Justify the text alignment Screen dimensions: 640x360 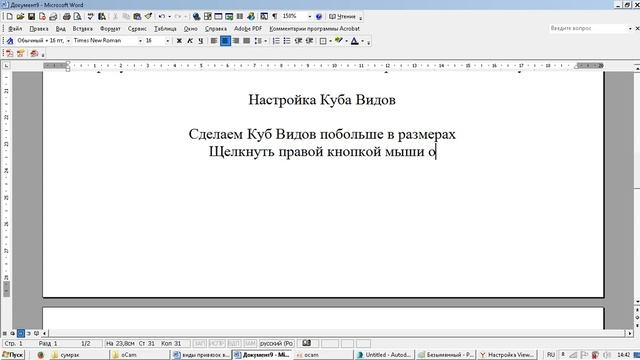247,41
